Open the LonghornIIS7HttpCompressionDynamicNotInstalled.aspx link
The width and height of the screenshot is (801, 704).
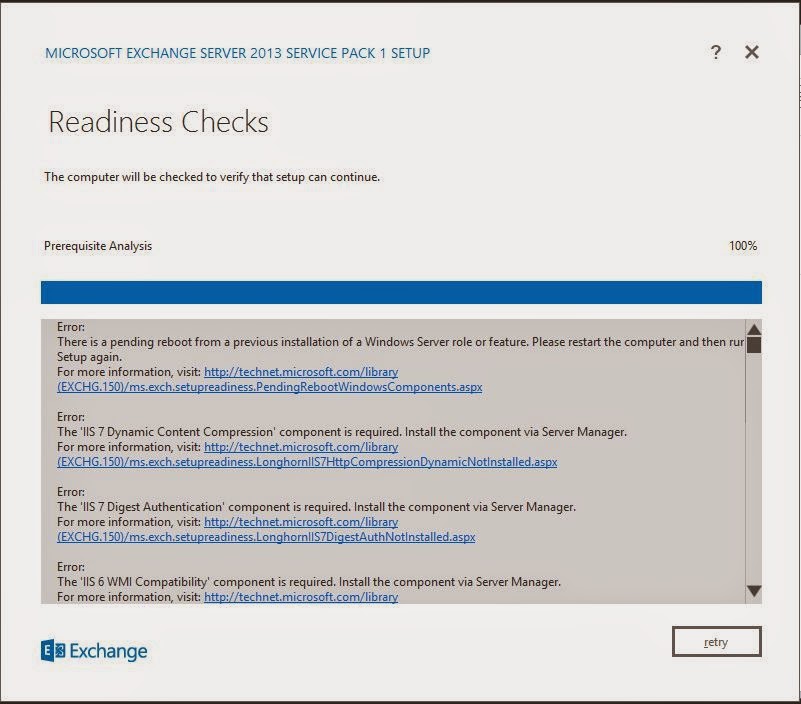pyautogui.click(x=307, y=462)
